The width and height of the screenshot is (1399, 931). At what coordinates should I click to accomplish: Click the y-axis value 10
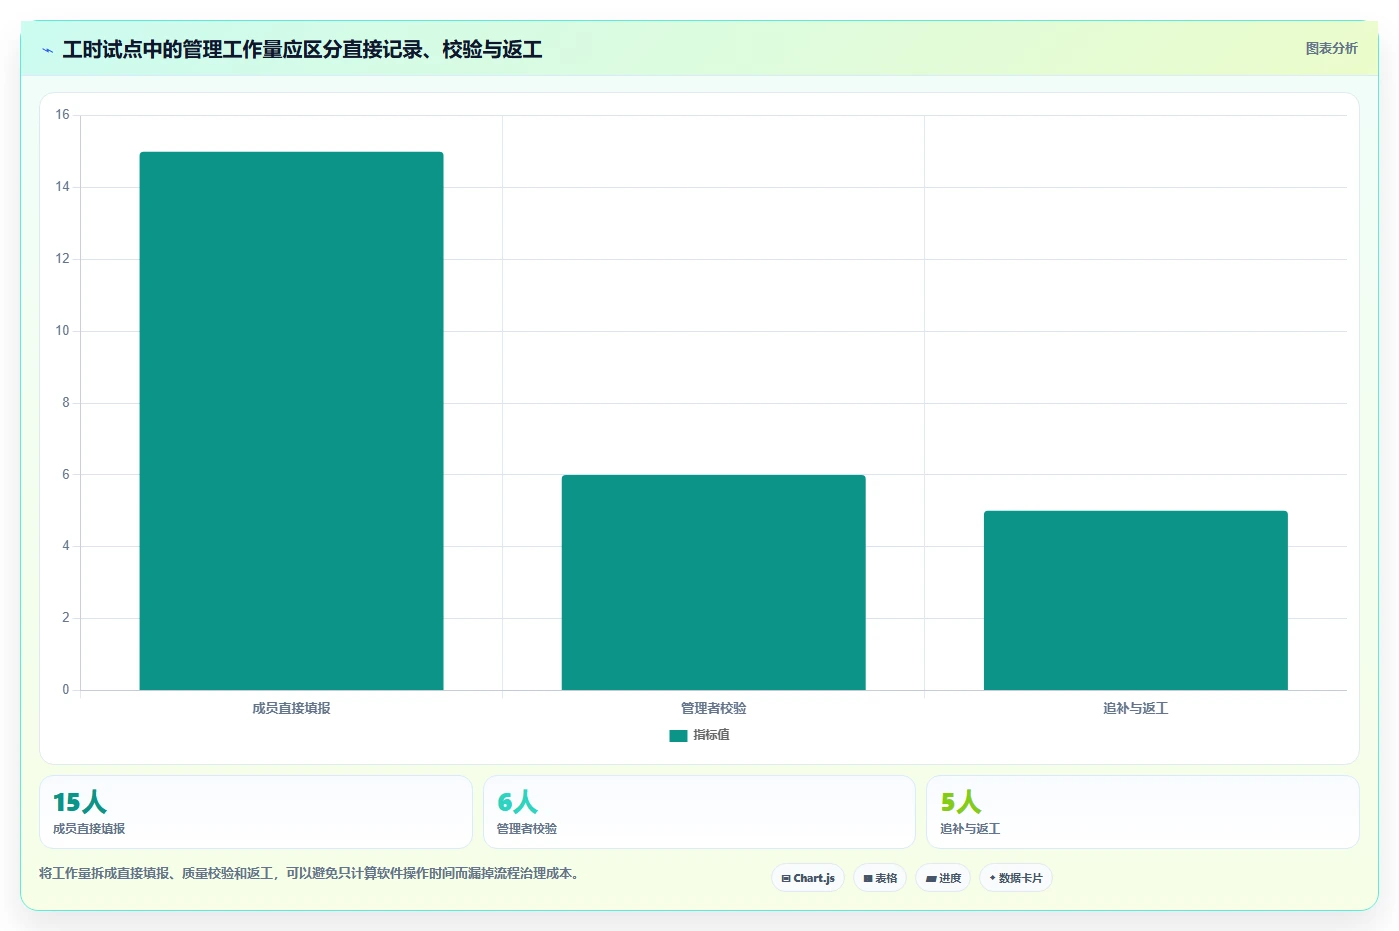pyautogui.click(x=62, y=331)
